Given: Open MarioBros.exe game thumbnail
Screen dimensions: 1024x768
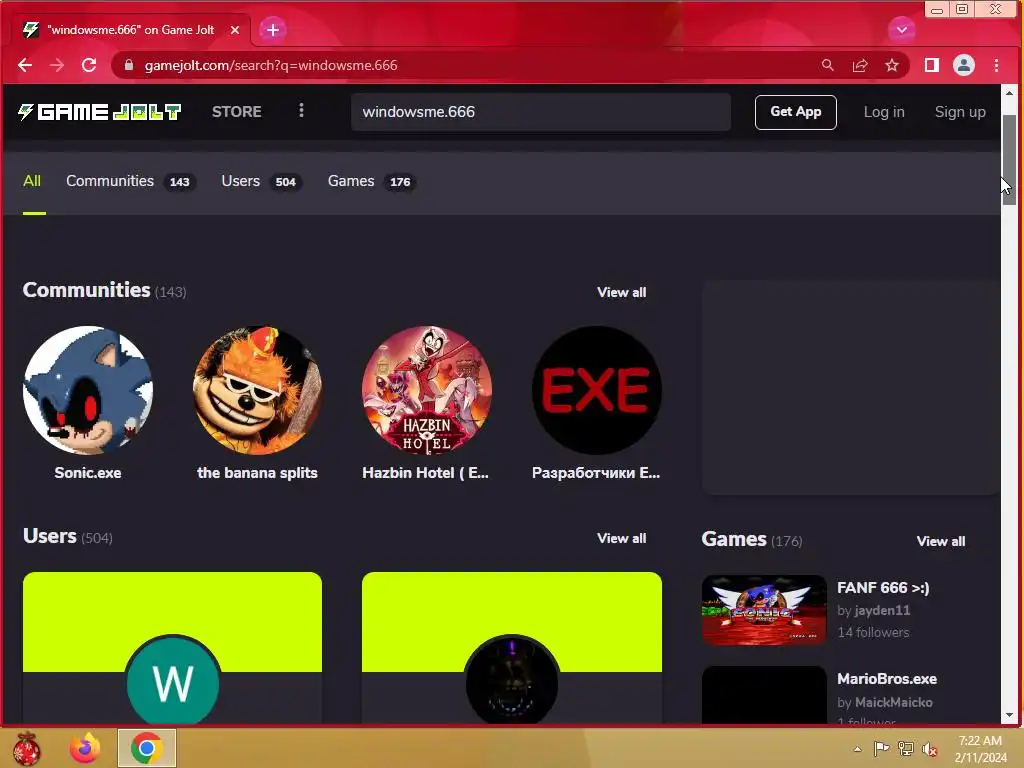Looking at the screenshot, I should point(764,695).
